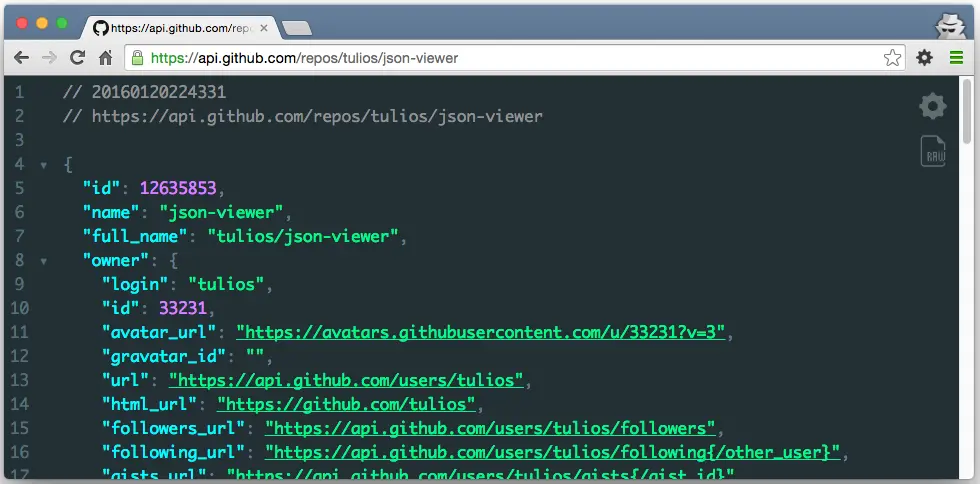Click the GitHub favicon on the tab
The image size is (980, 484).
pyautogui.click(x=100, y=28)
